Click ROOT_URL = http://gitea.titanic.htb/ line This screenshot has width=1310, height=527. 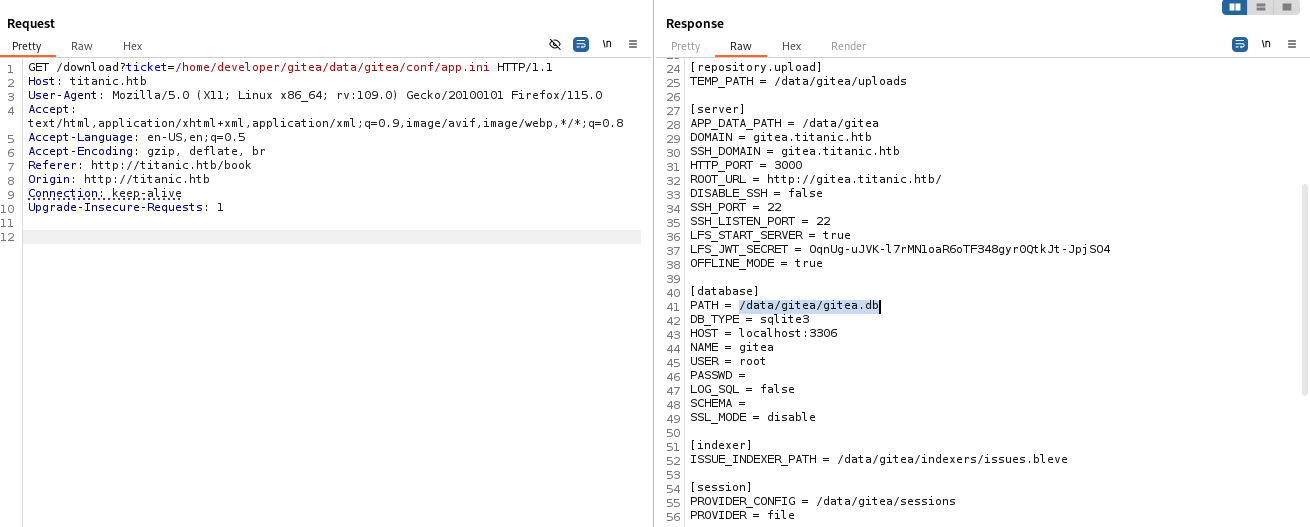click(x=816, y=179)
